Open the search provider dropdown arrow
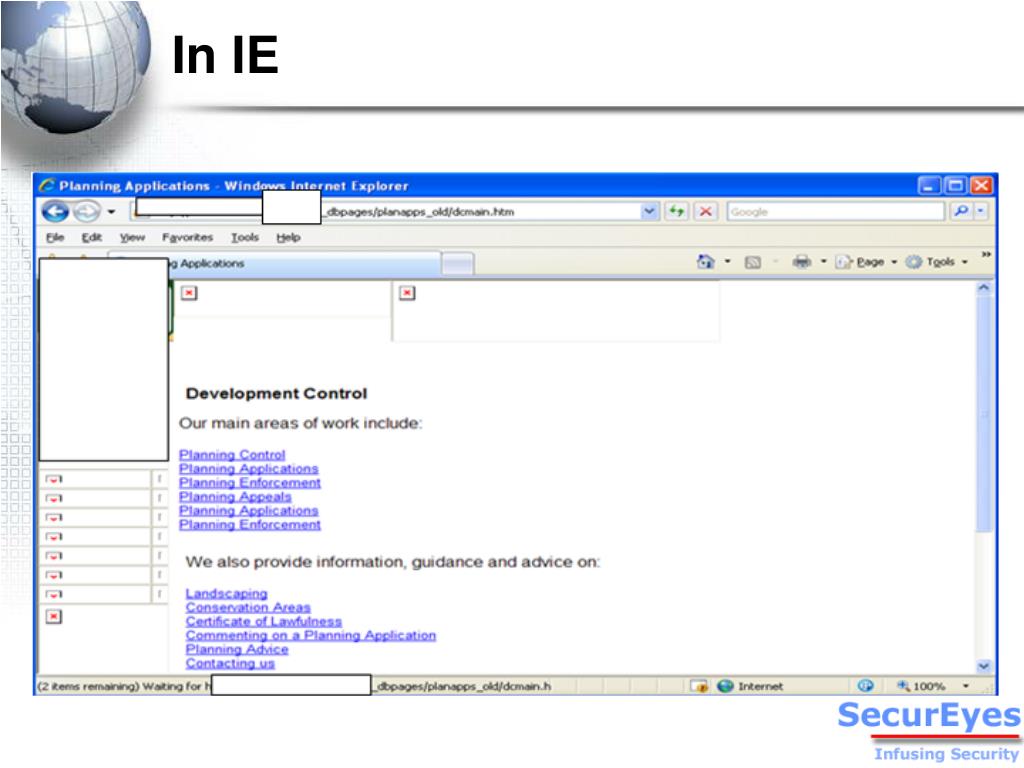Screen dimensions: 1024x768 [x=980, y=211]
